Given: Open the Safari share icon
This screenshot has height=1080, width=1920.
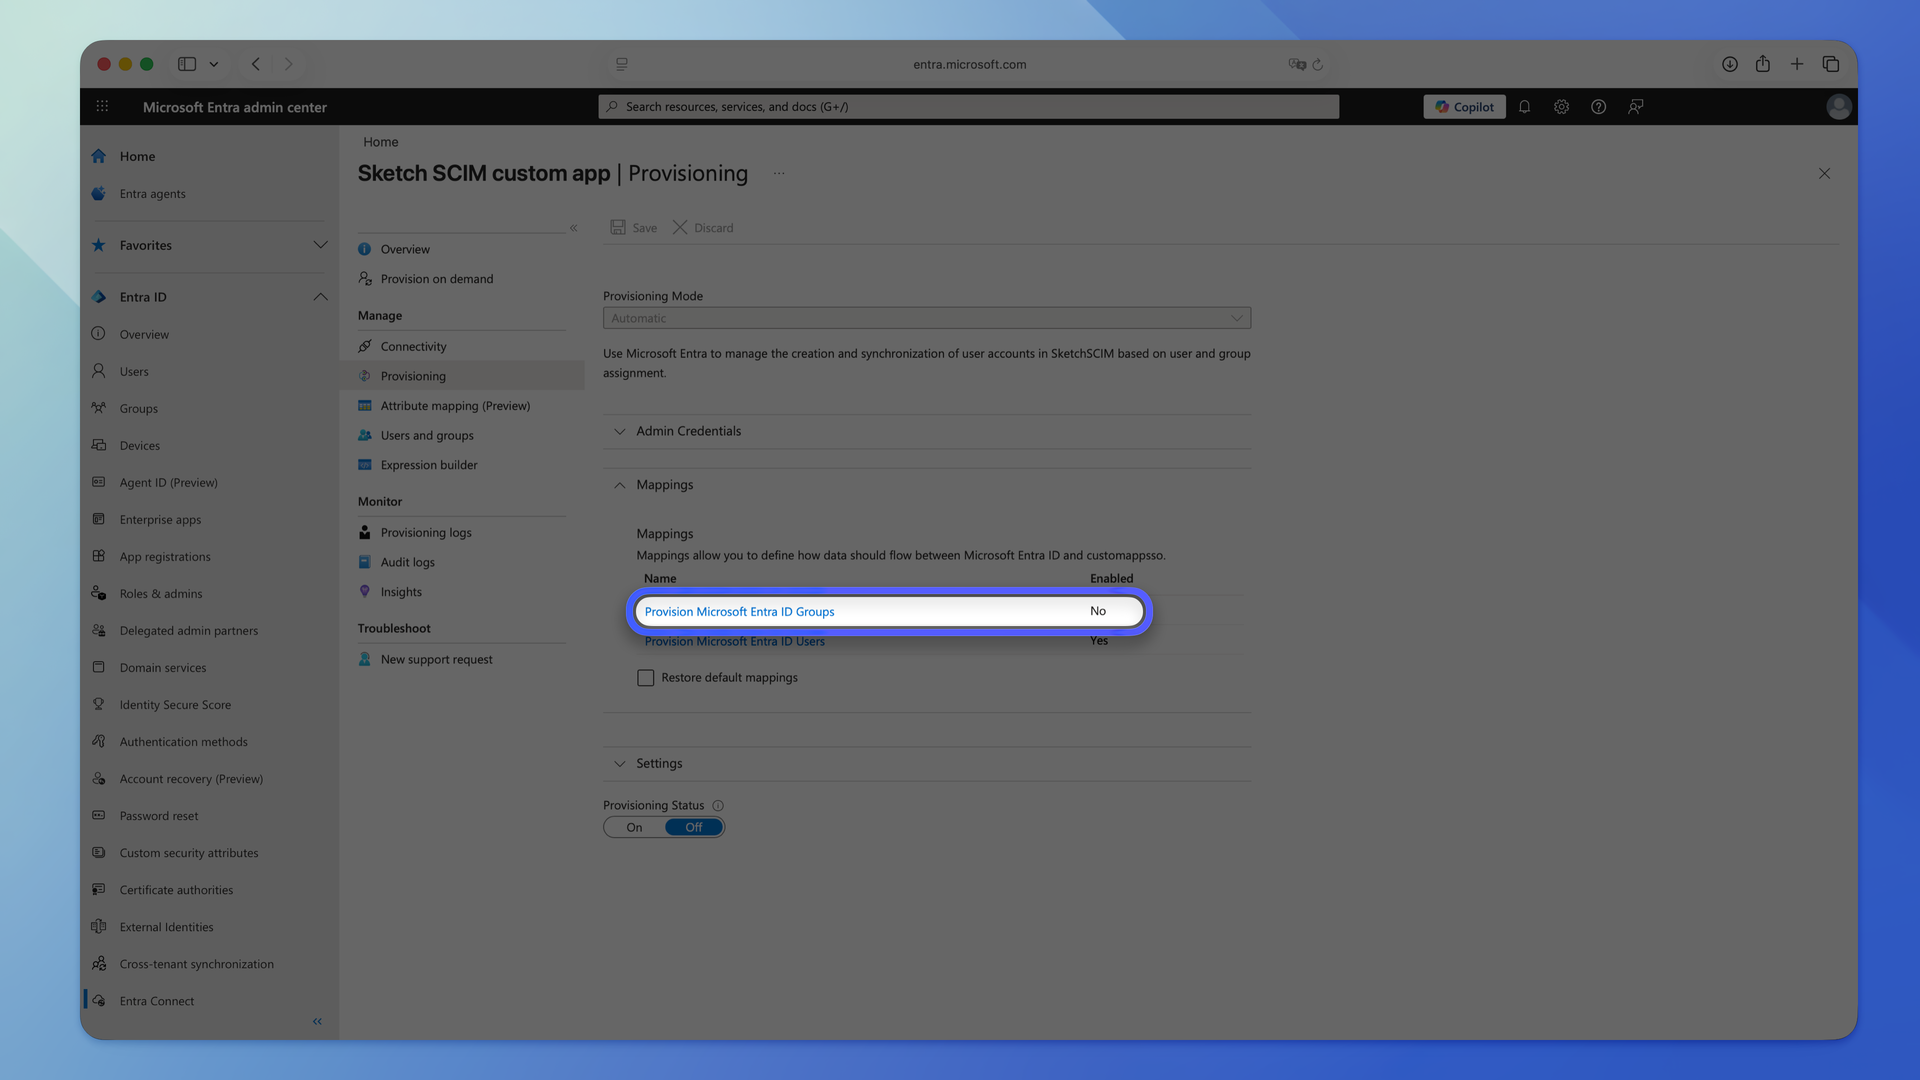Looking at the screenshot, I should [x=1762, y=64].
